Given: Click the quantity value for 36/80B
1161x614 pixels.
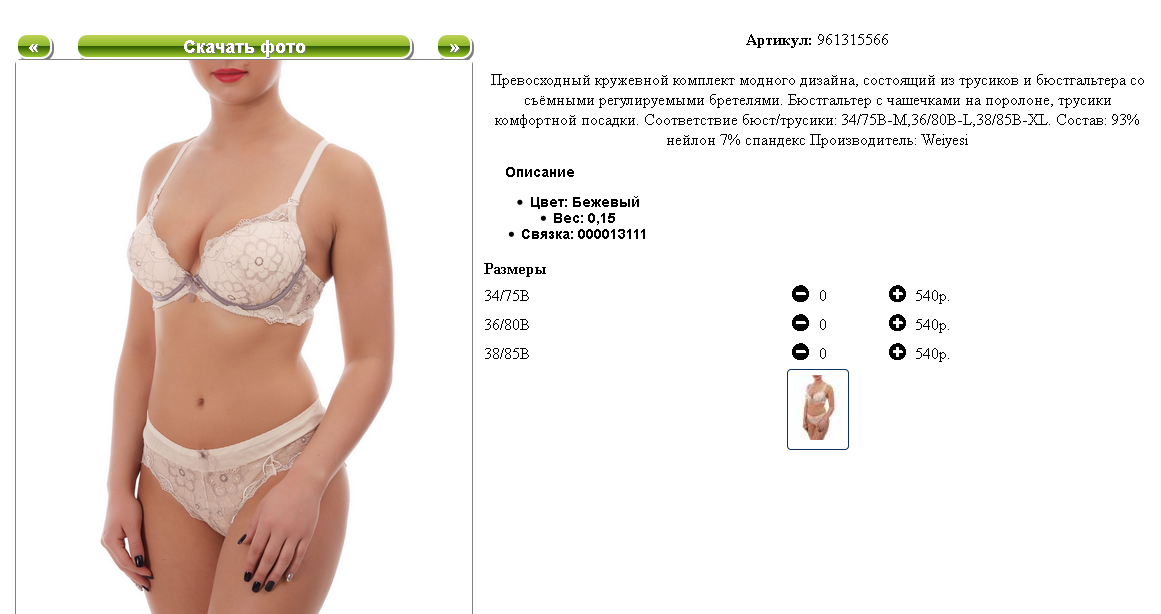Looking at the screenshot, I should coord(823,325).
